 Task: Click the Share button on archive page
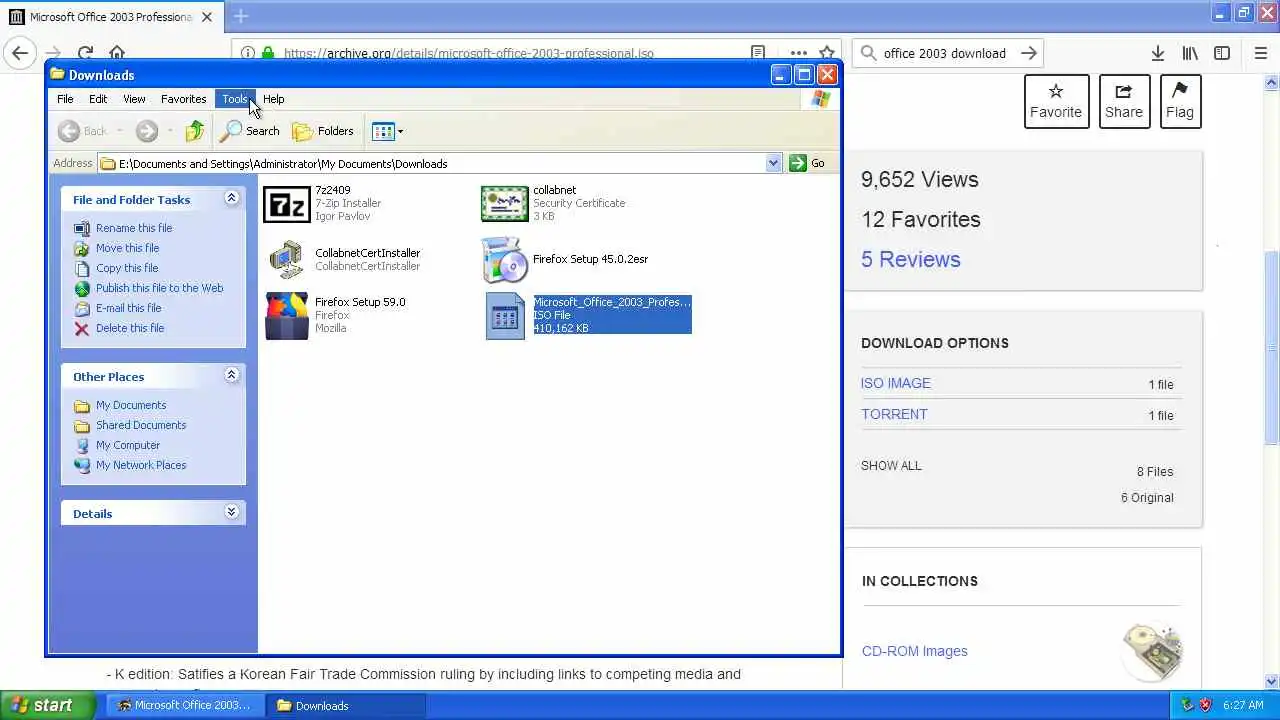click(x=1124, y=101)
